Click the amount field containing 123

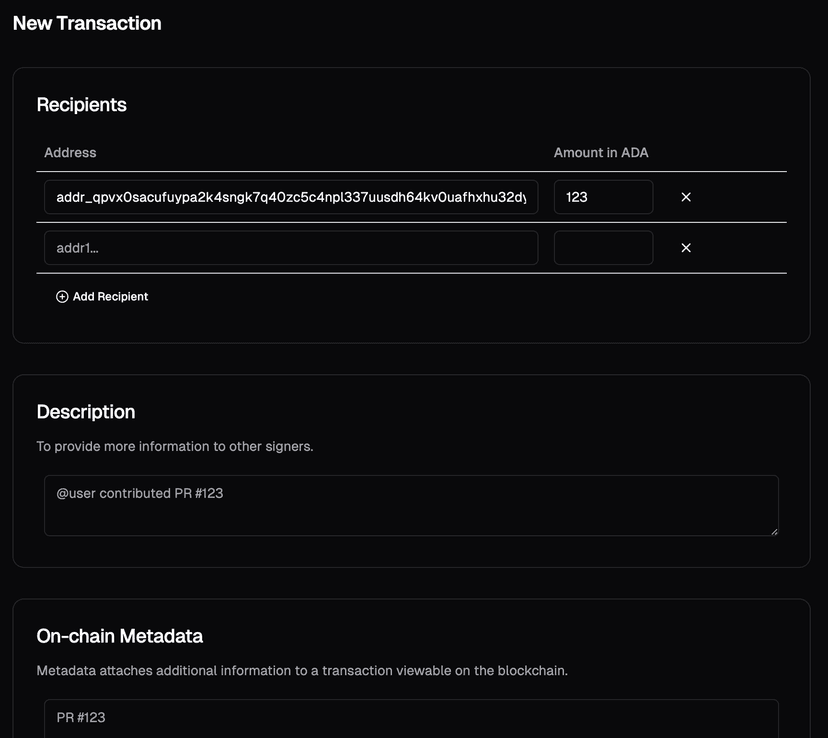point(603,197)
